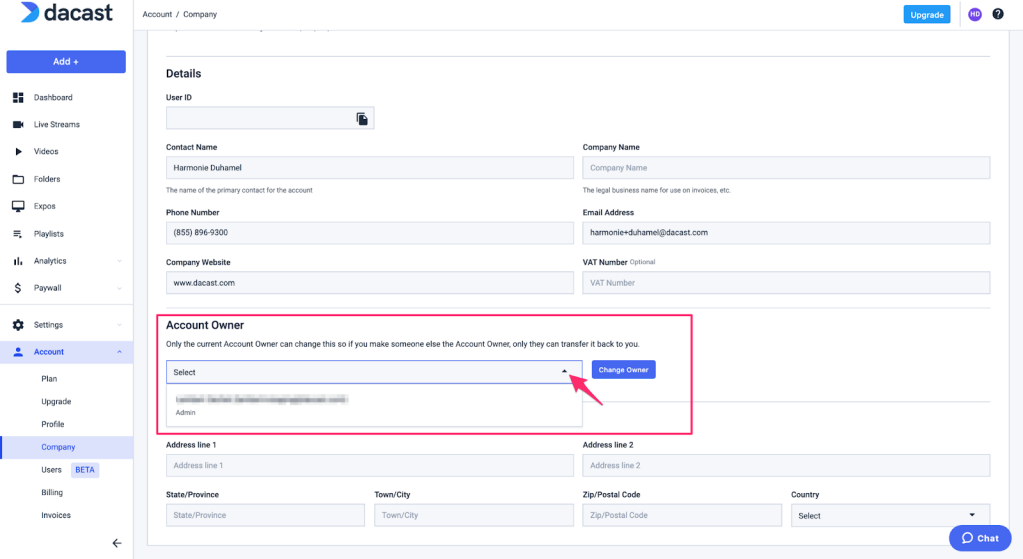
Task: Click the Company breadcrumb link
Action: [200, 14]
